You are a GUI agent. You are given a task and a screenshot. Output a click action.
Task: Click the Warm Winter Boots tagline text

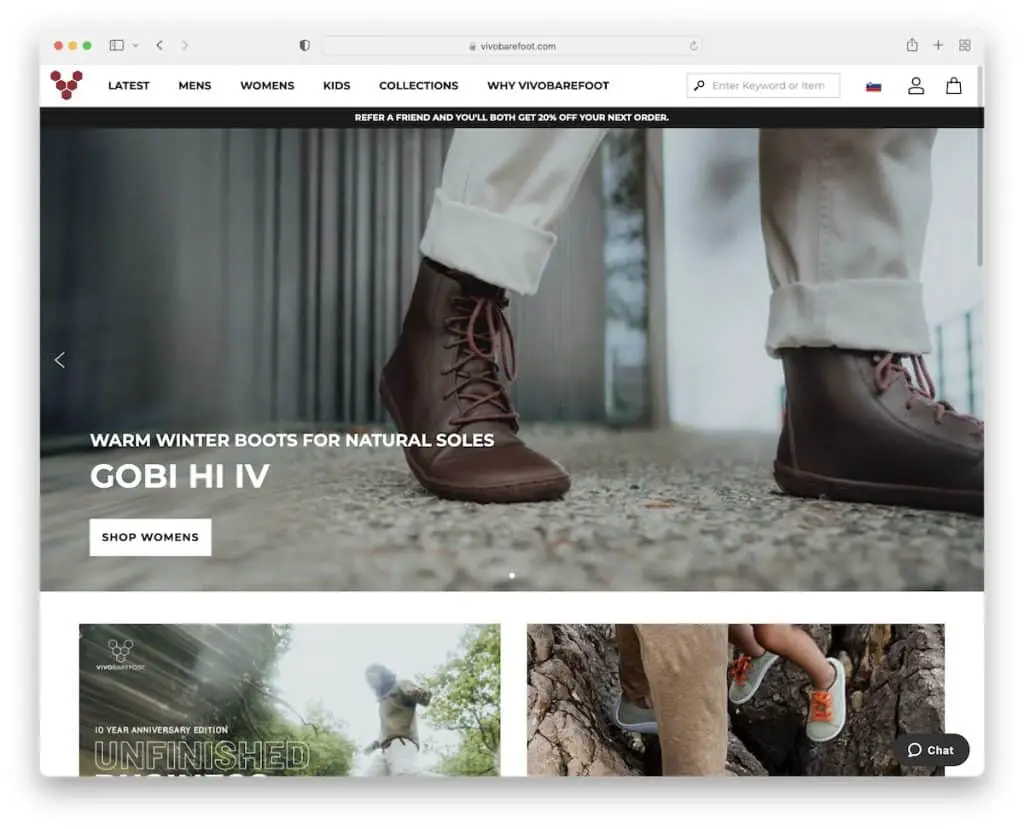292,440
